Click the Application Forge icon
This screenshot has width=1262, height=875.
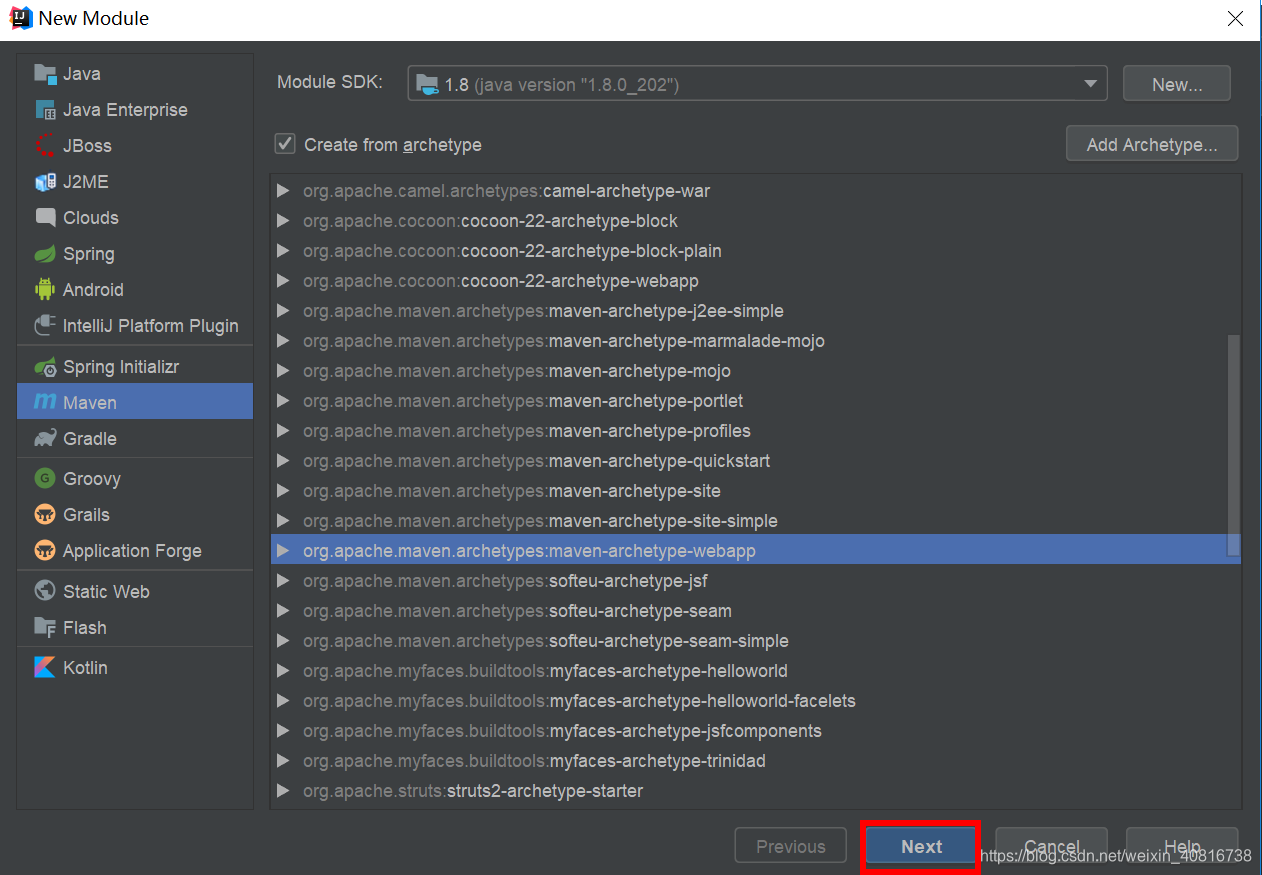tap(45, 551)
